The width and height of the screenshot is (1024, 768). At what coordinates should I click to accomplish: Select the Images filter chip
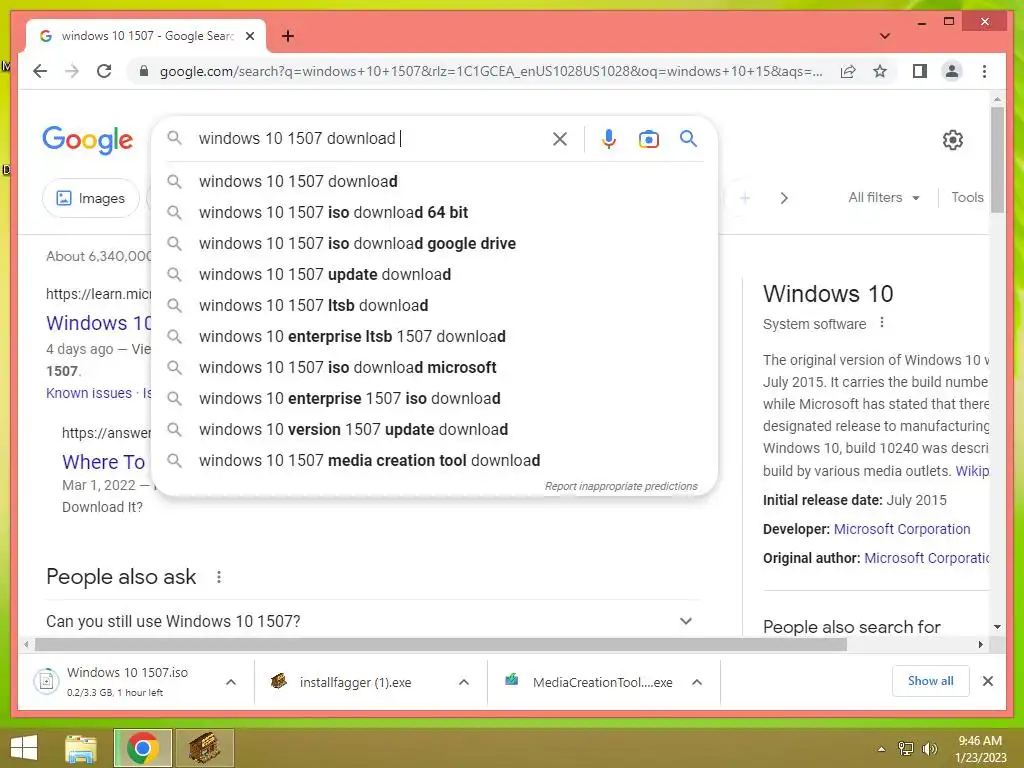click(x=91, y=198)
